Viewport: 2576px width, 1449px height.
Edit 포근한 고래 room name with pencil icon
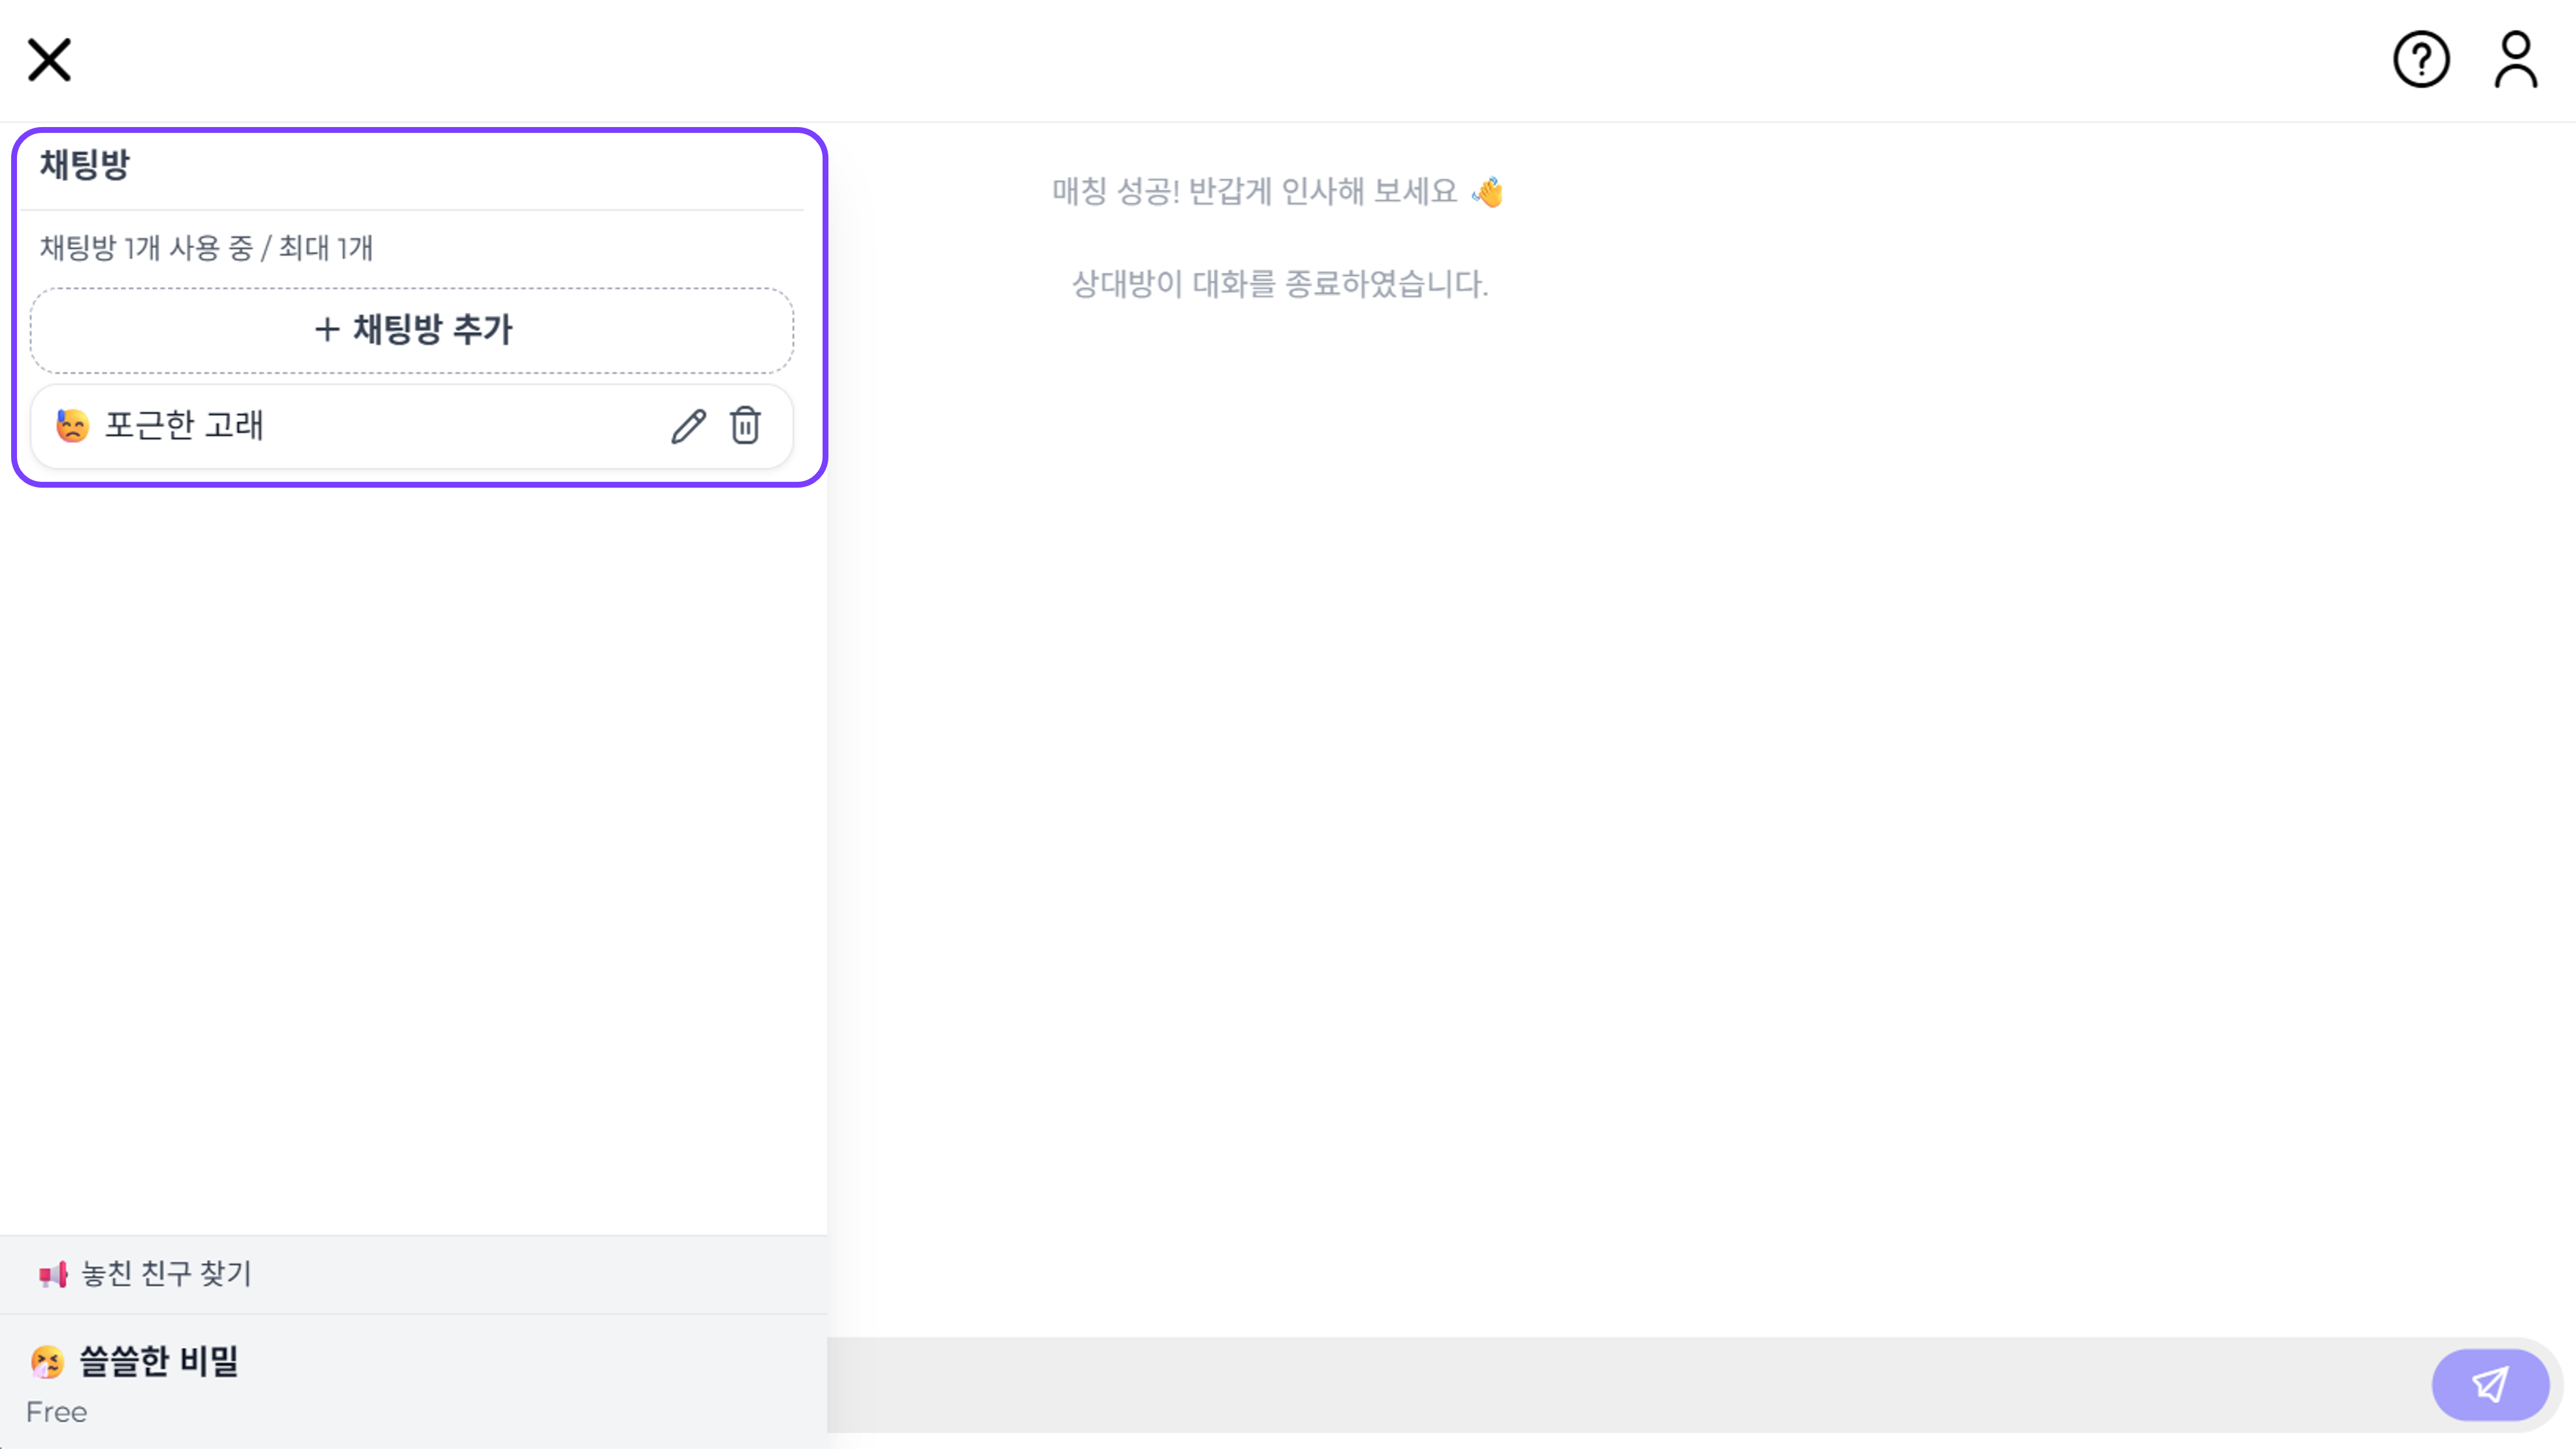coord(687,426)
